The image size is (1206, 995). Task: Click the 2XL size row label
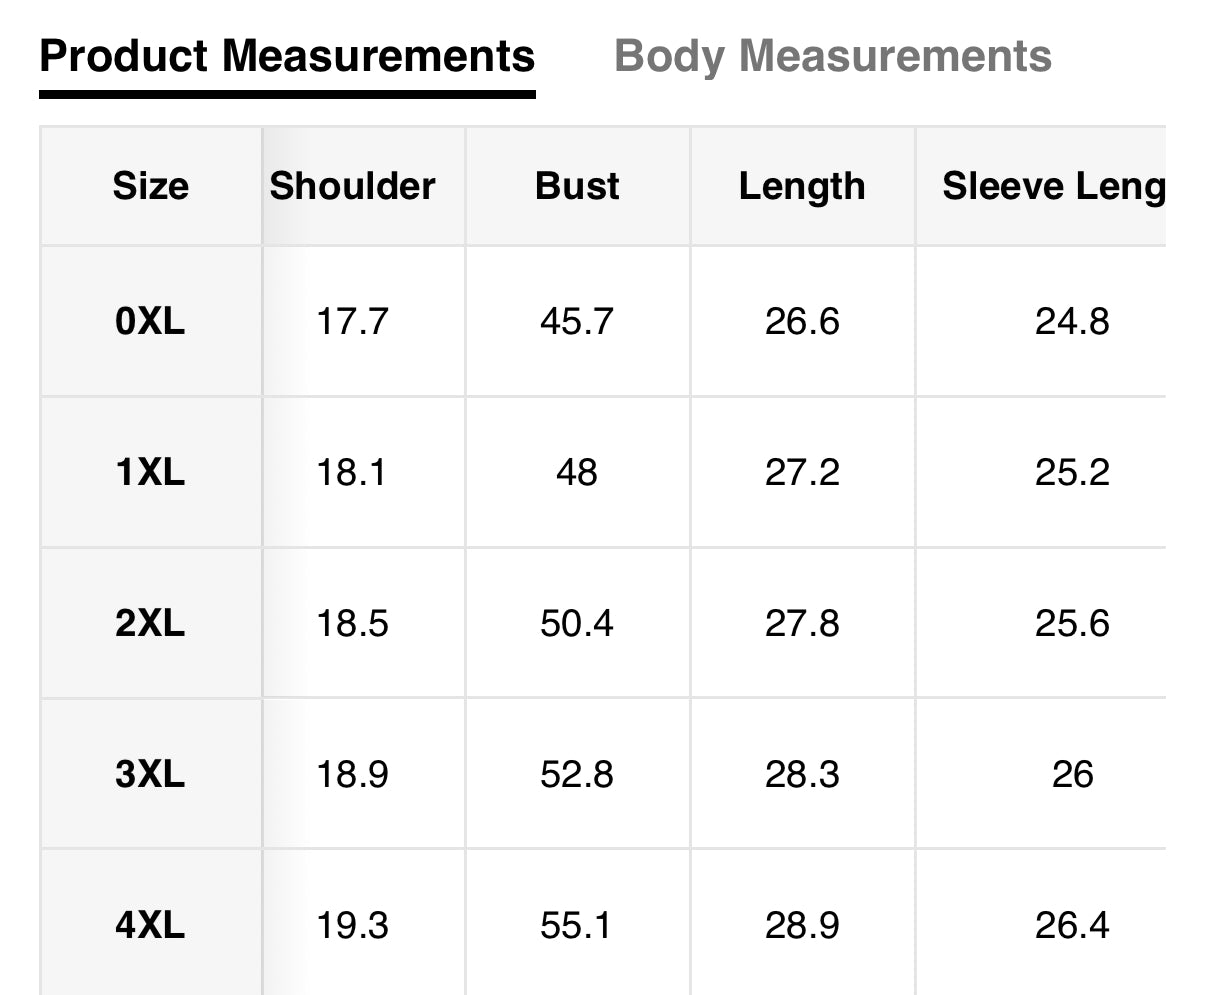tap(150, 623)
